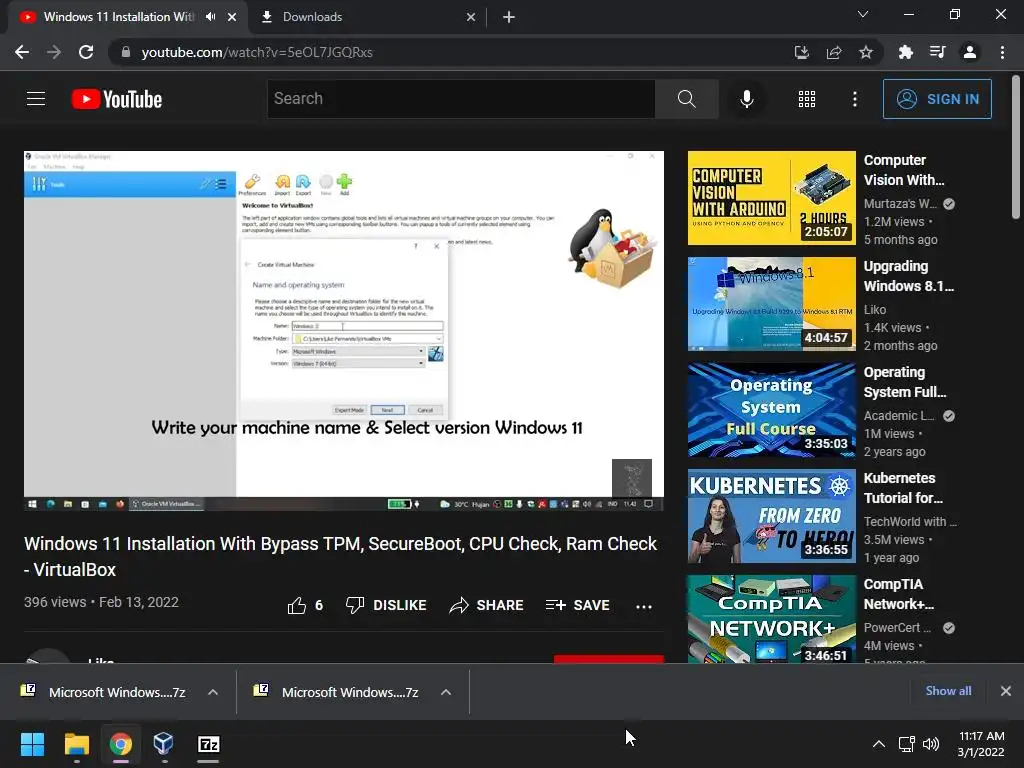1024x768 pixels.
Task: Click the SIGN IN button
Action: [x=937, y=99]
